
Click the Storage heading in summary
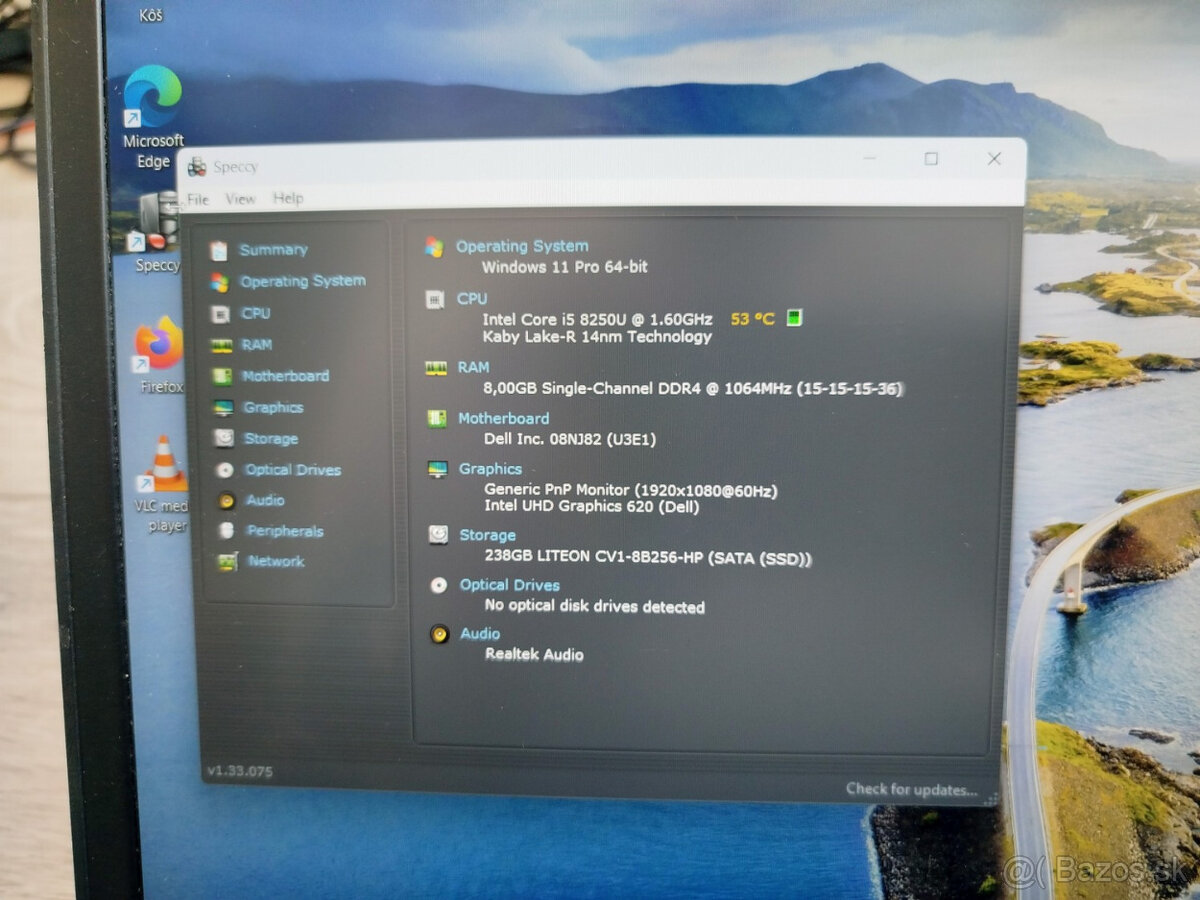(x=487, y=535)
